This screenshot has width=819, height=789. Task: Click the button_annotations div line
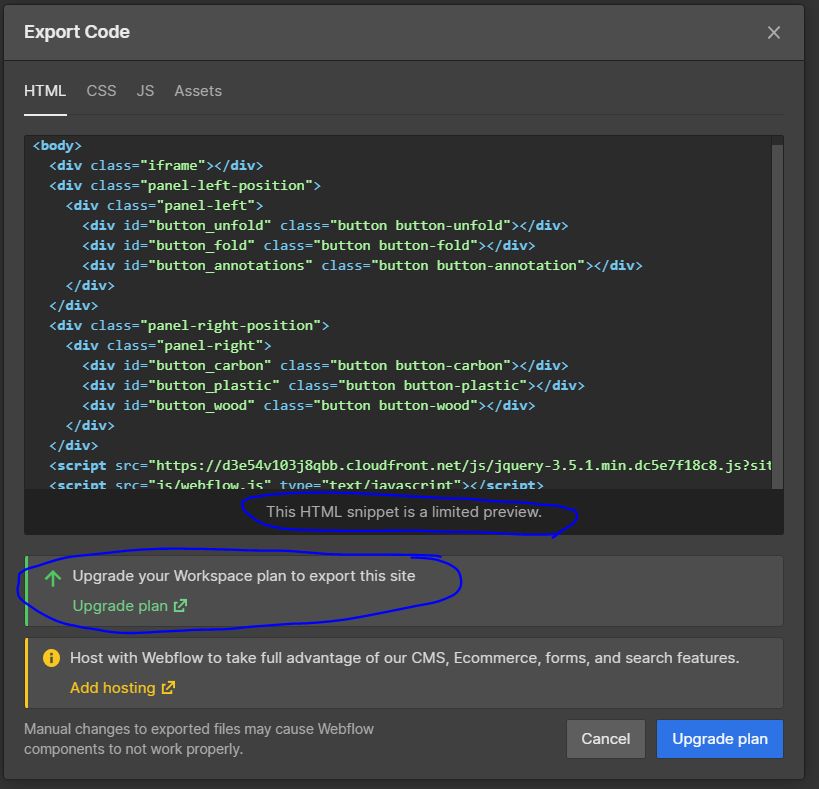coord(362,265)
